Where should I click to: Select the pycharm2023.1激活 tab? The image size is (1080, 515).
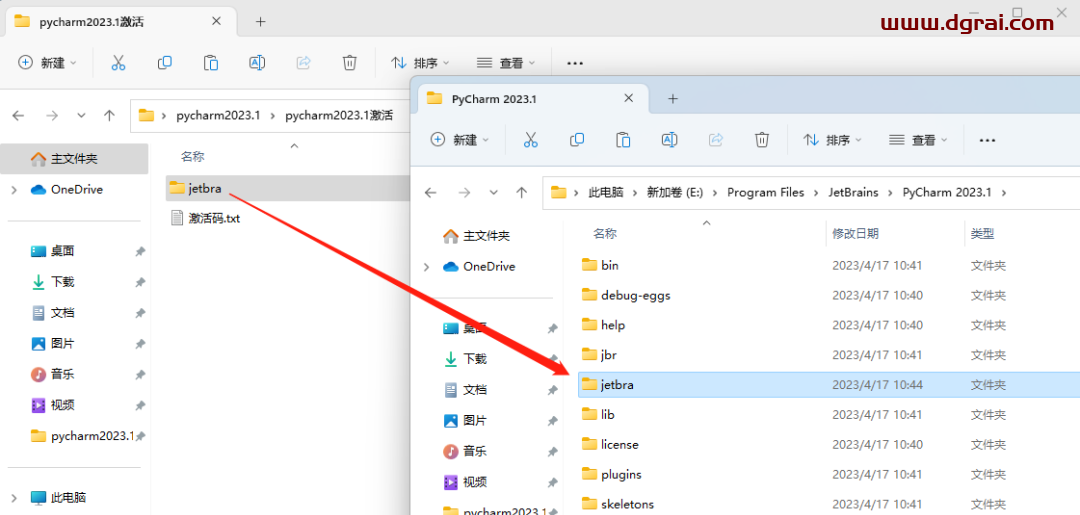point(121,22)
